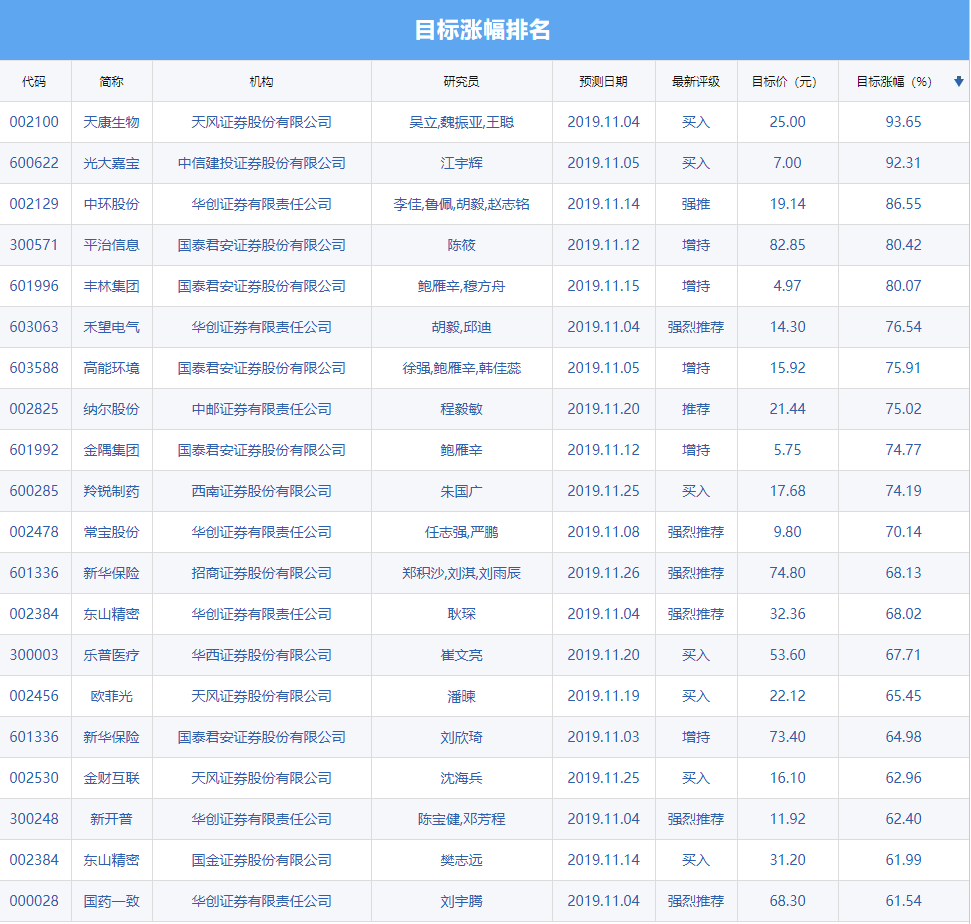Open stock code 600285

click(x=34, y=490)
